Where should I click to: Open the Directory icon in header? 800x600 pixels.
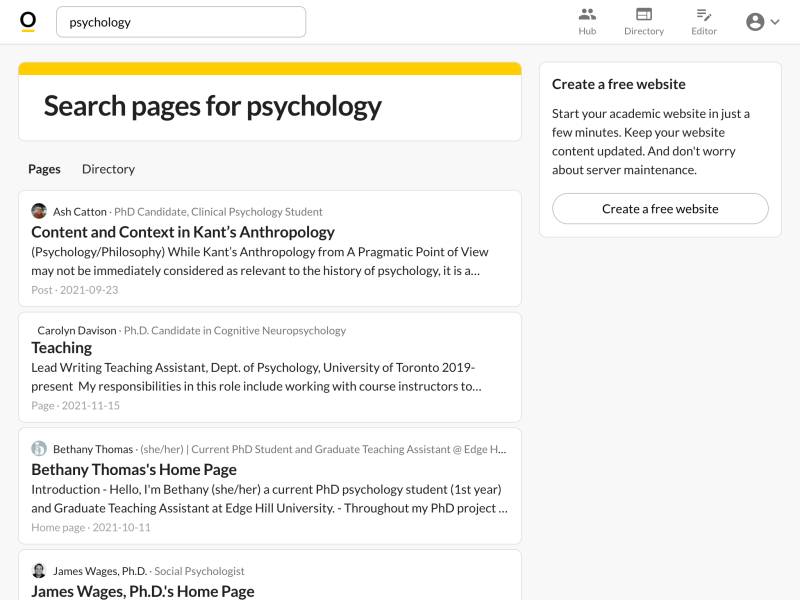click(x=644, y=14)
